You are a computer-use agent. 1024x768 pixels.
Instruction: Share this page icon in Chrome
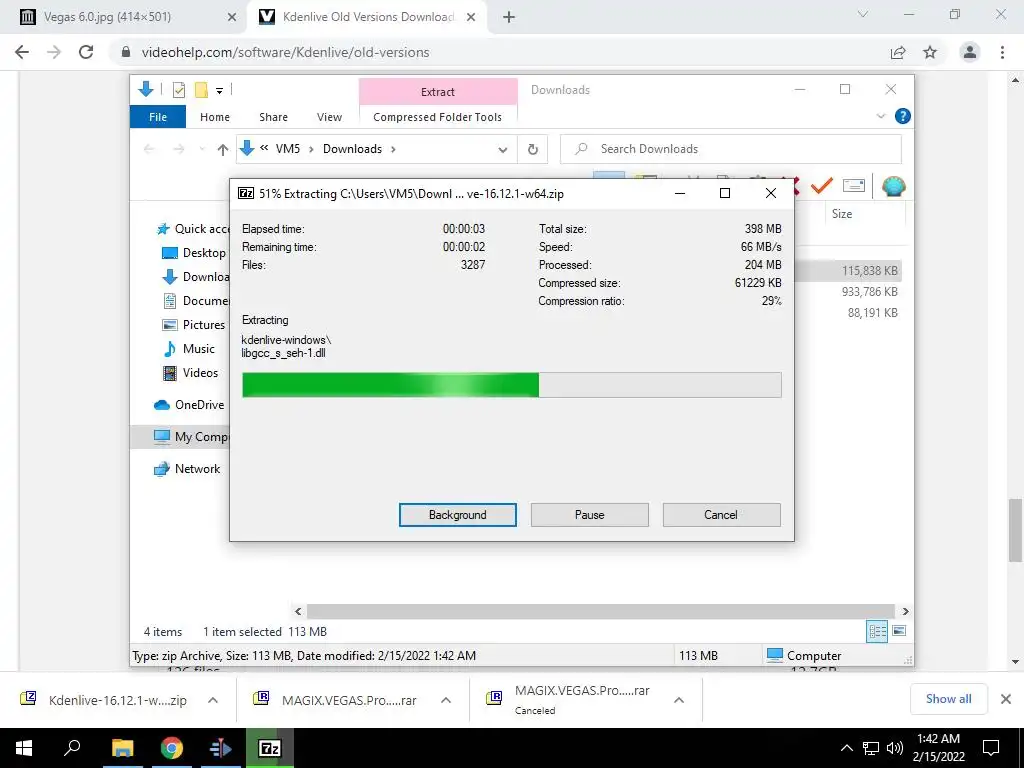(x=898, y=52)
